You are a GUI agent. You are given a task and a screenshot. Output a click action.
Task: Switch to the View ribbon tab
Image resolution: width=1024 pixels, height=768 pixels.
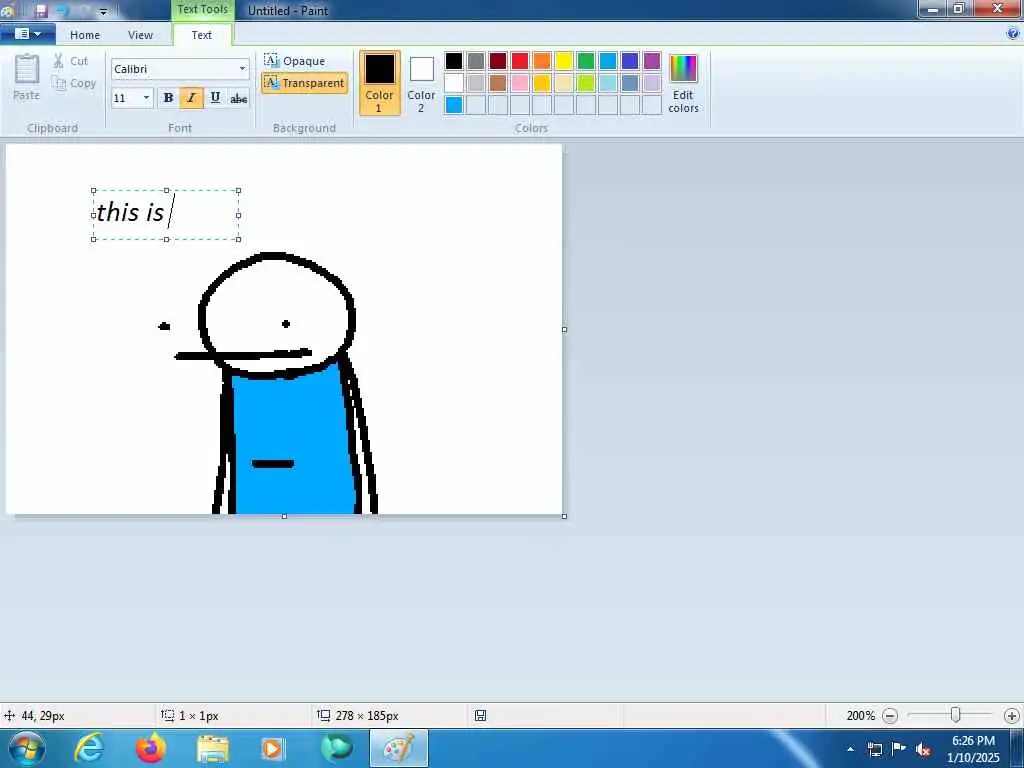(x=140, y=35)
